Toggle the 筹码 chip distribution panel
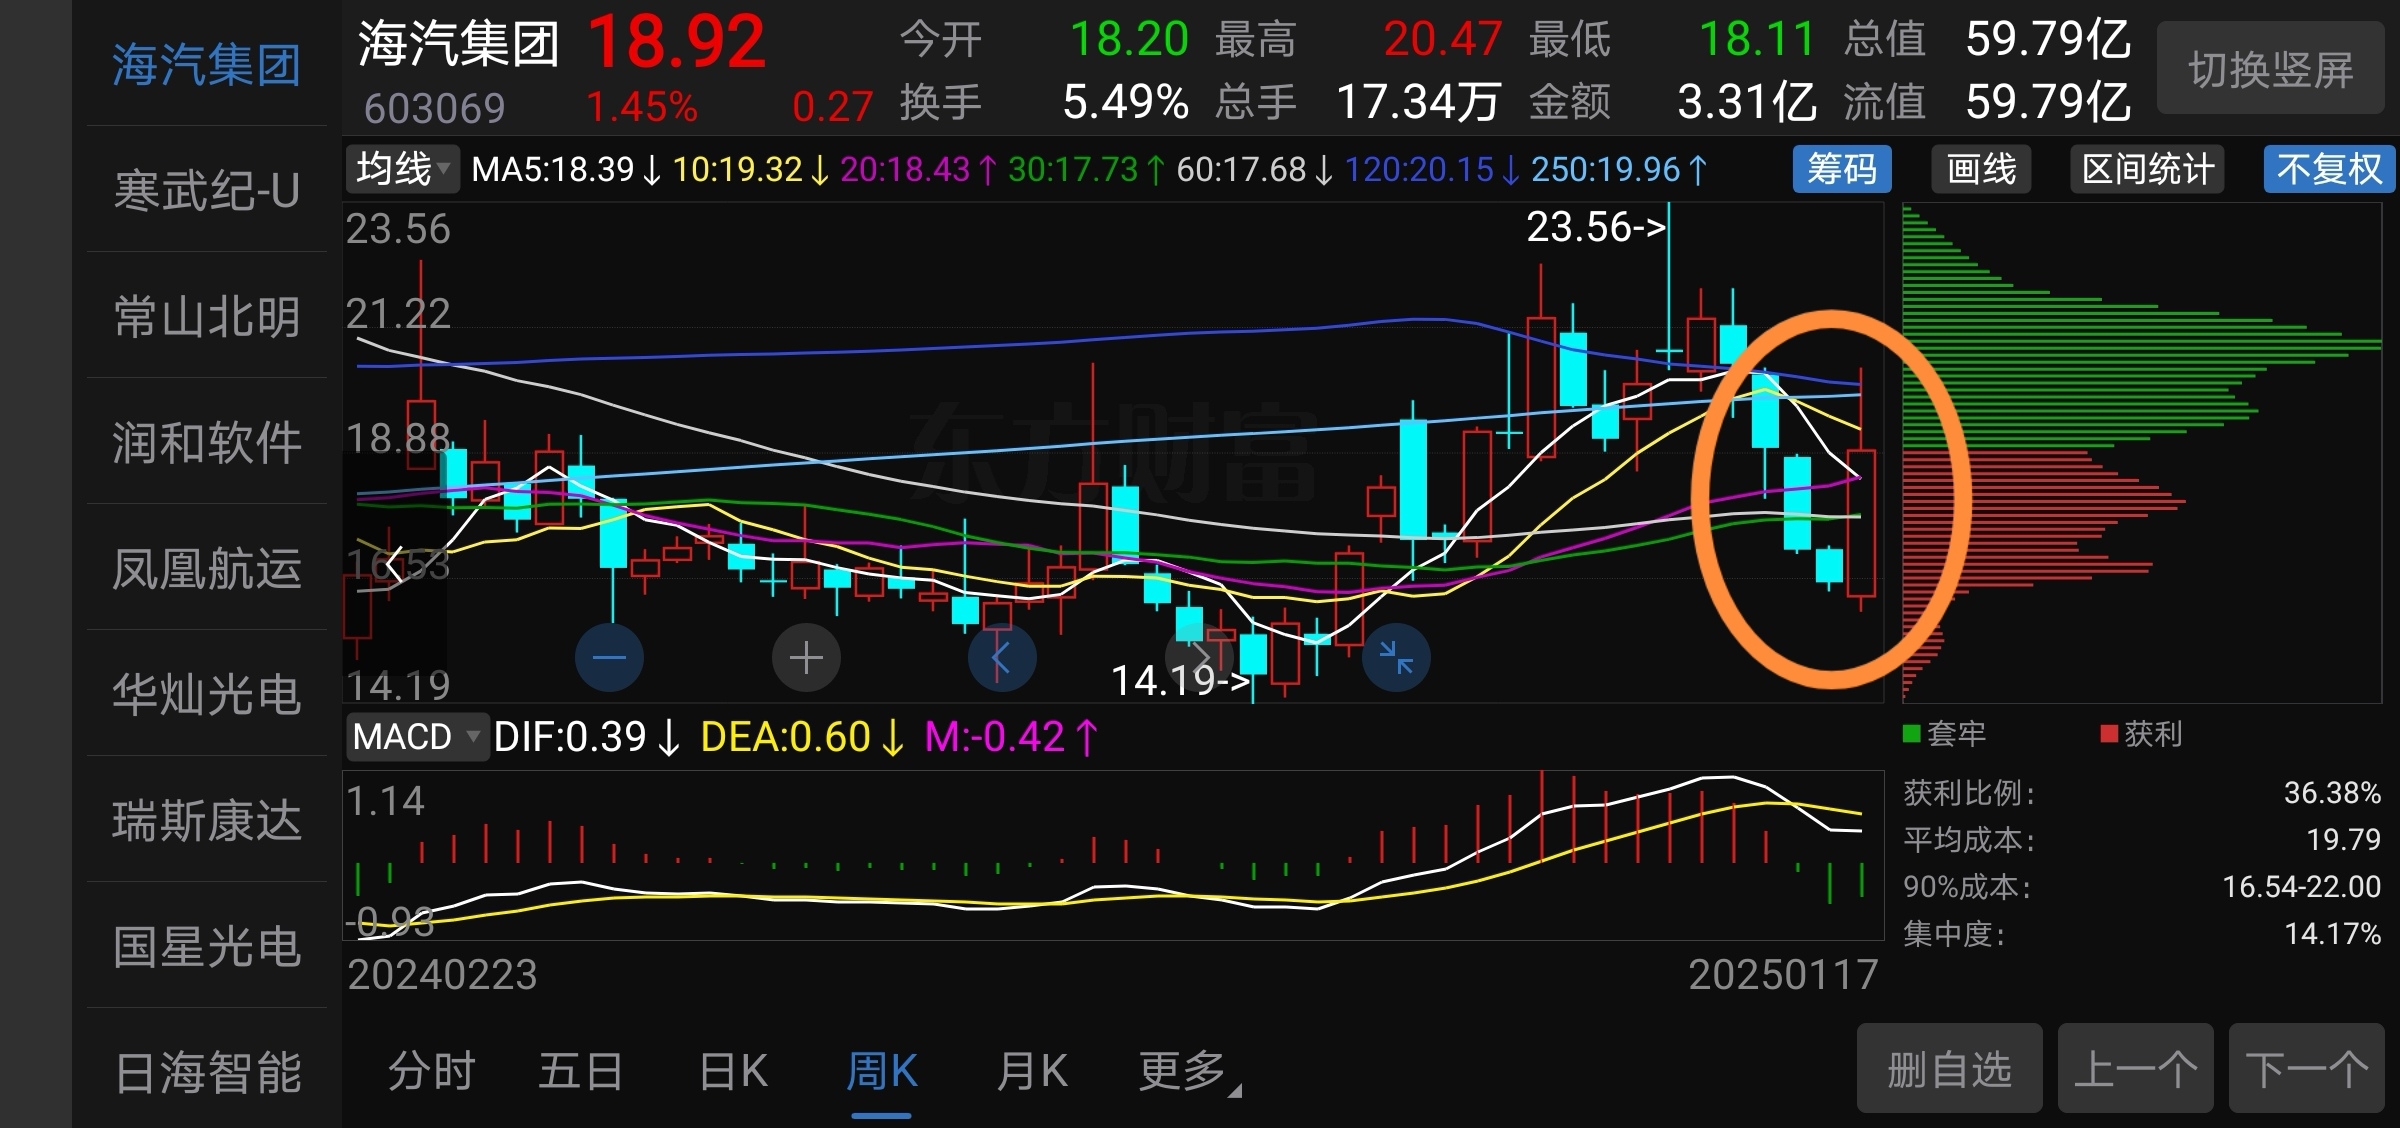2400x1128 pixels. pyautogui.click(x=1842, y=169)
